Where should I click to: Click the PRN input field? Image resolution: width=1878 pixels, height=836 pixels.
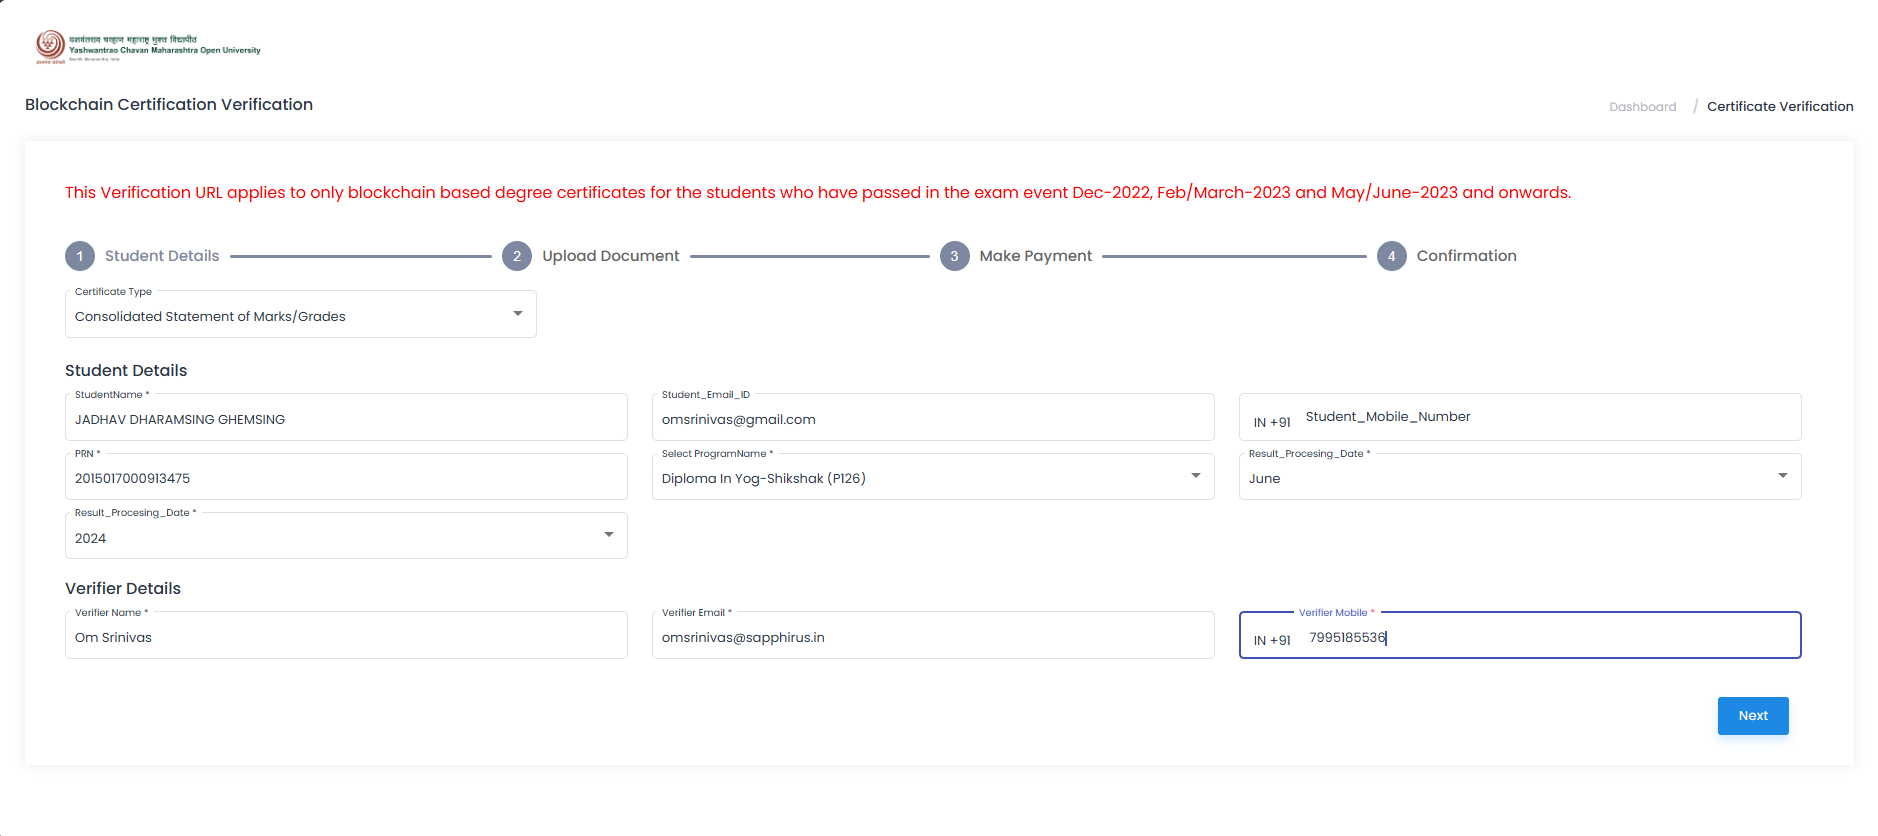coord(346,478)
